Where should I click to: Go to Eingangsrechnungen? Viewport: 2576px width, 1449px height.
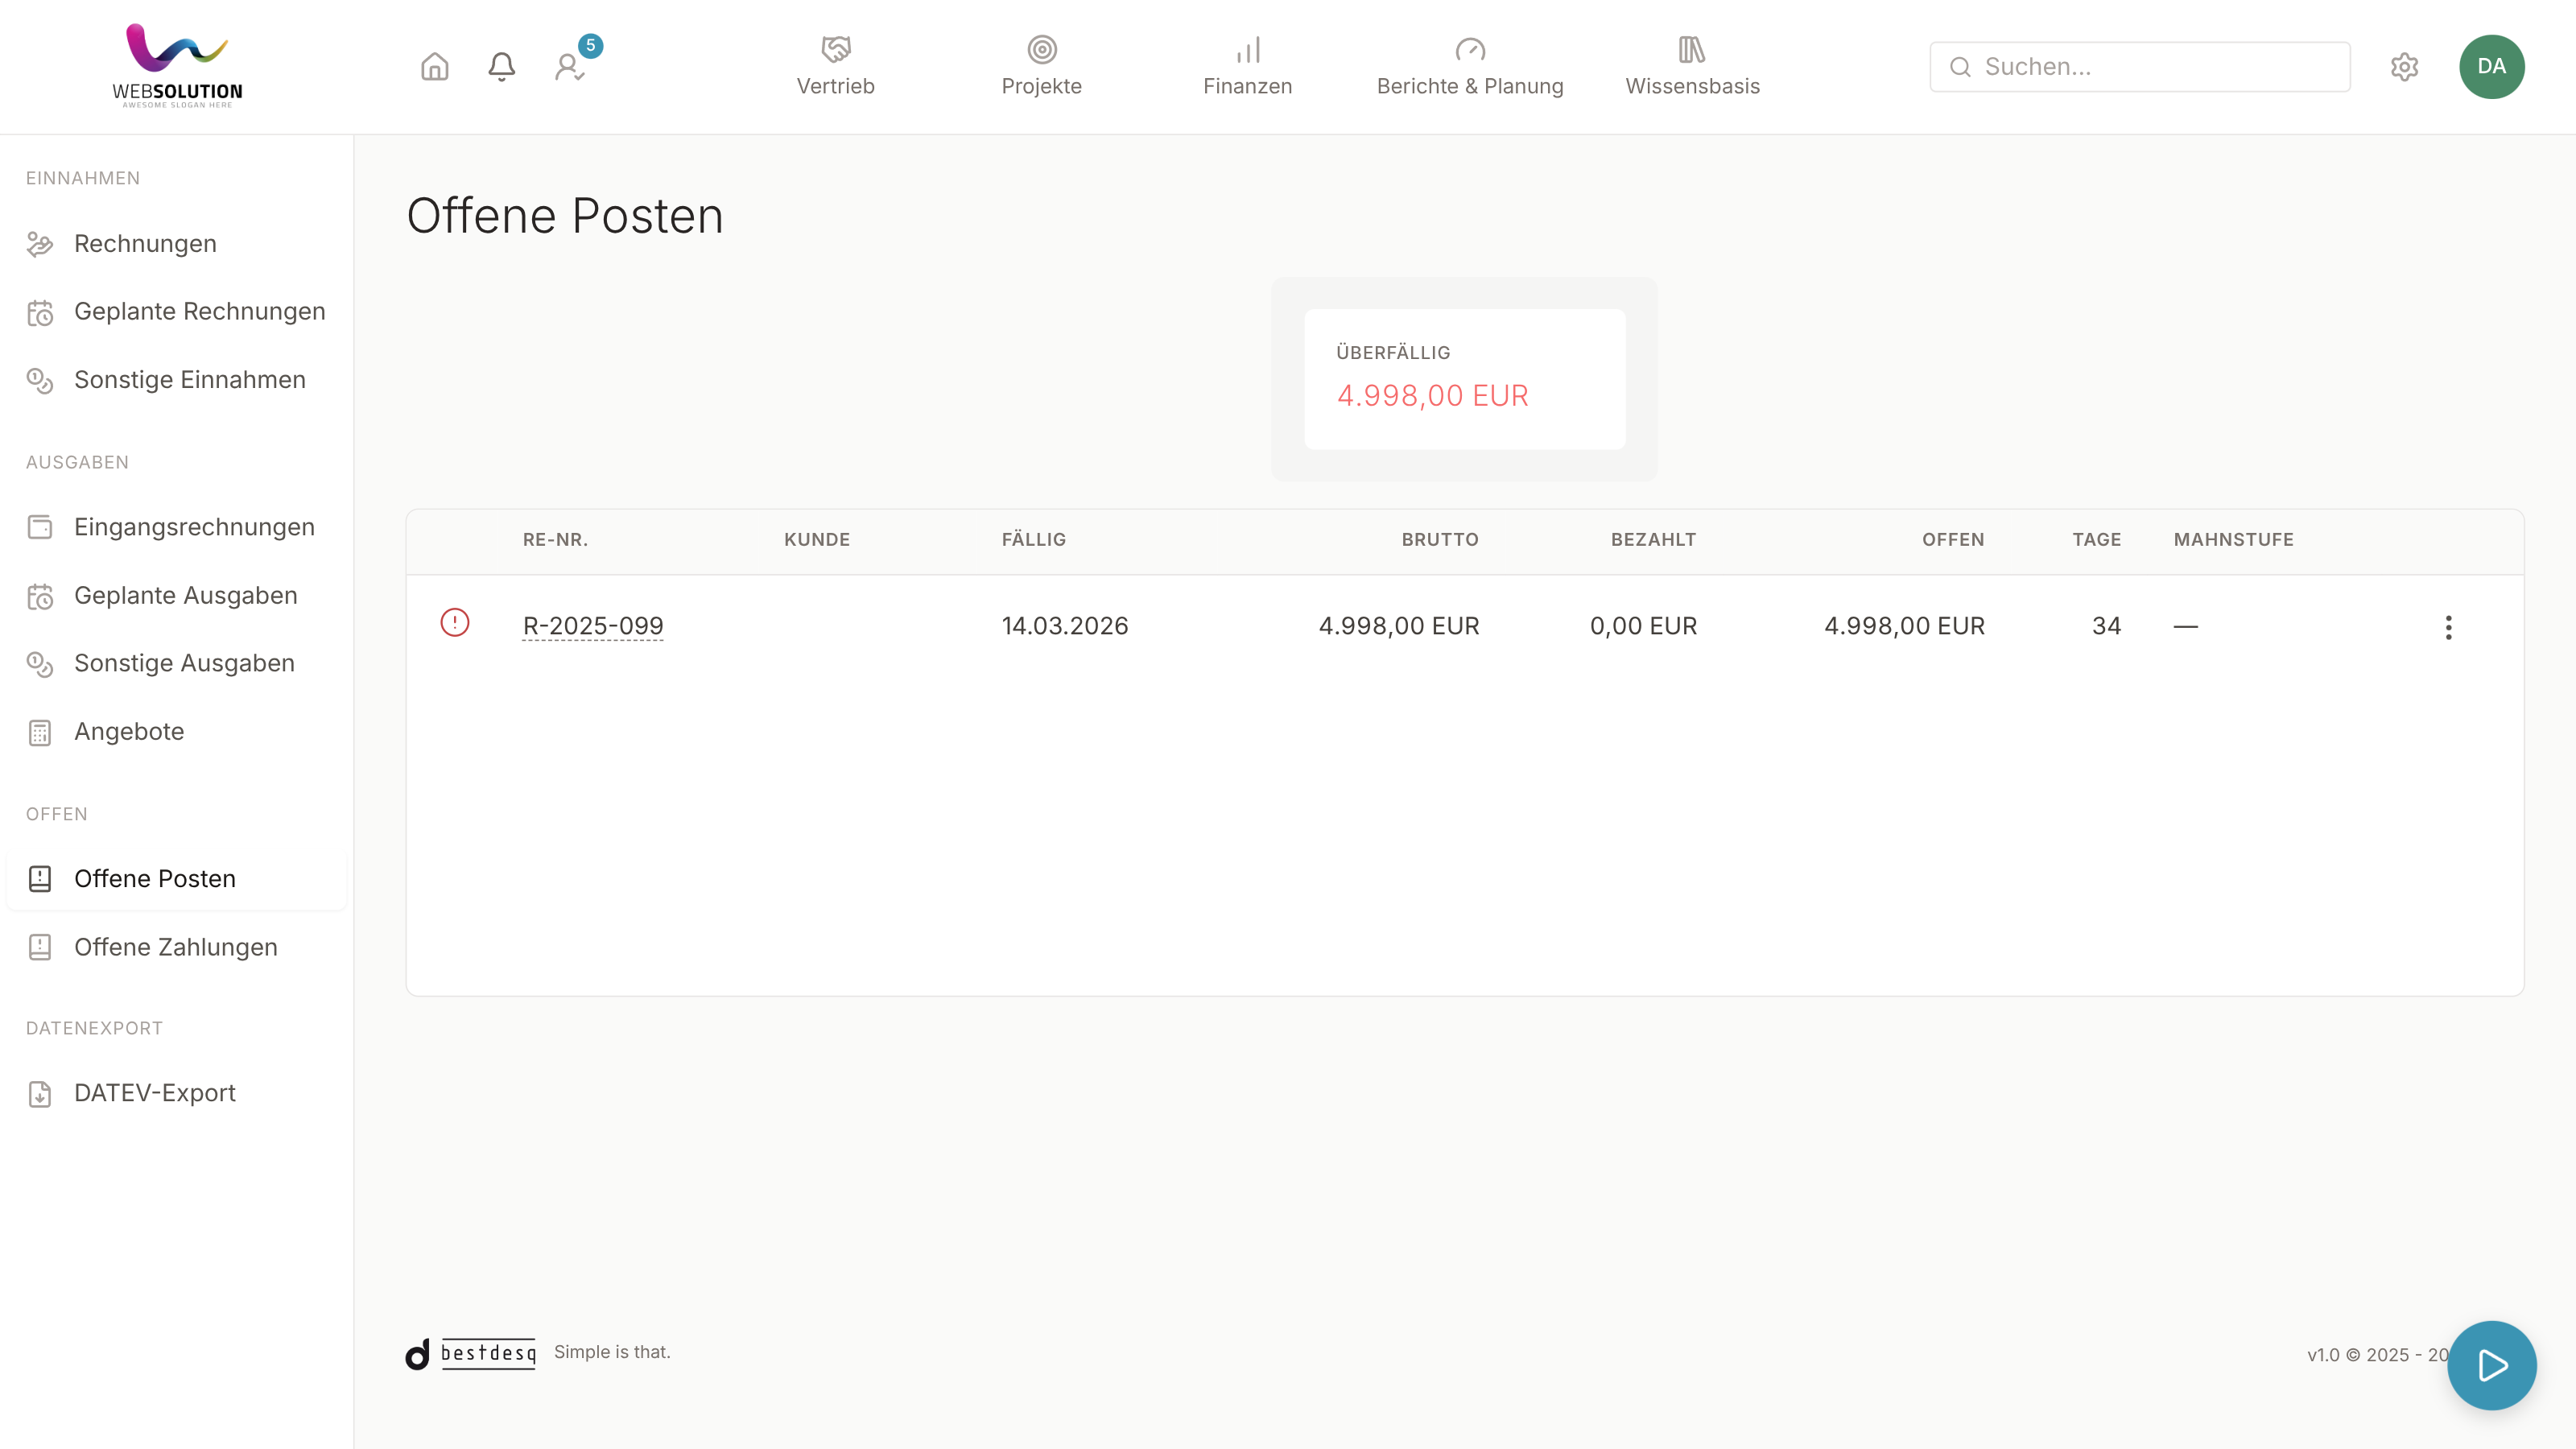pos(176,527)
